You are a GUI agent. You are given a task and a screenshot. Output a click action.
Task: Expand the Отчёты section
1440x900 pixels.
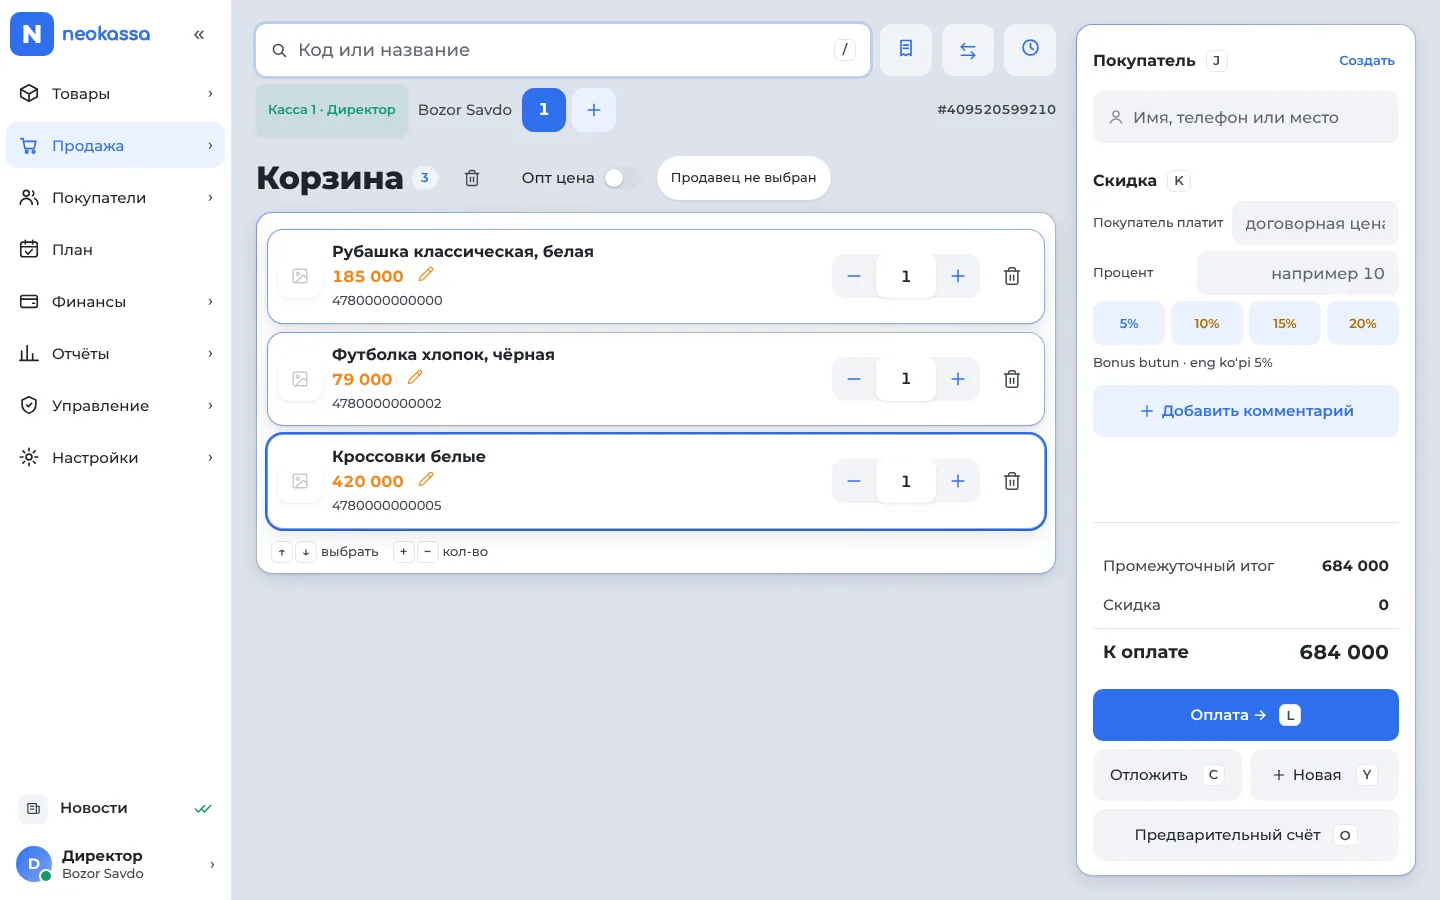pyautogui.click(x=116, y=354)
